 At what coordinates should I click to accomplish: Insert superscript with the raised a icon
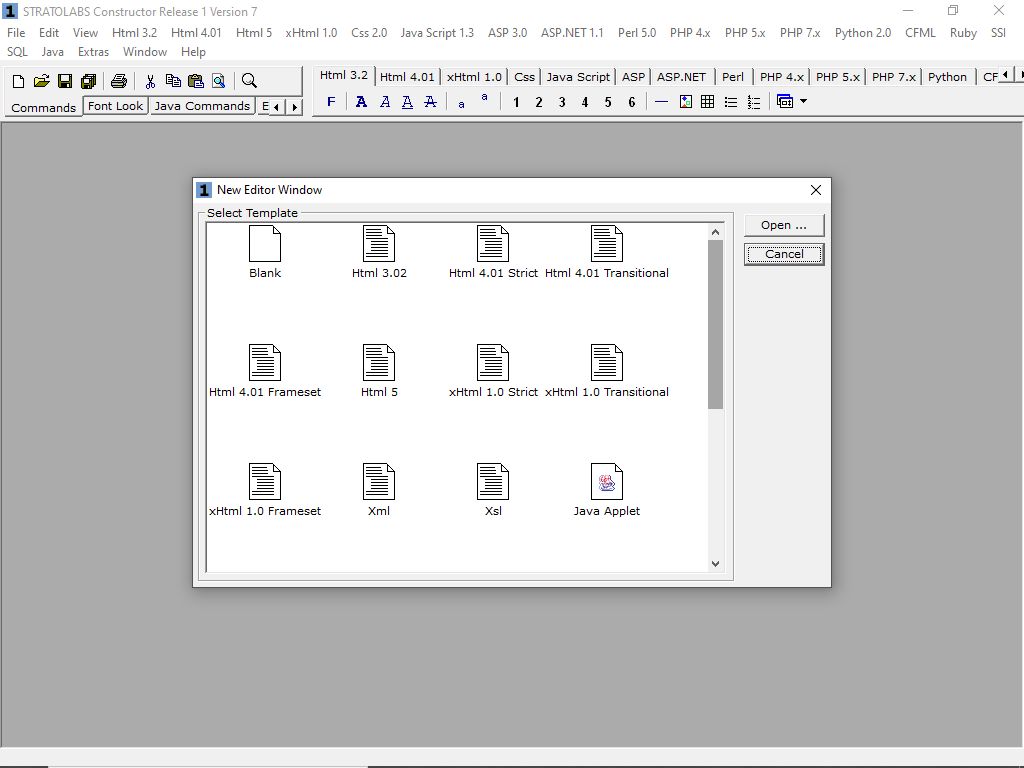pos(484,97)
